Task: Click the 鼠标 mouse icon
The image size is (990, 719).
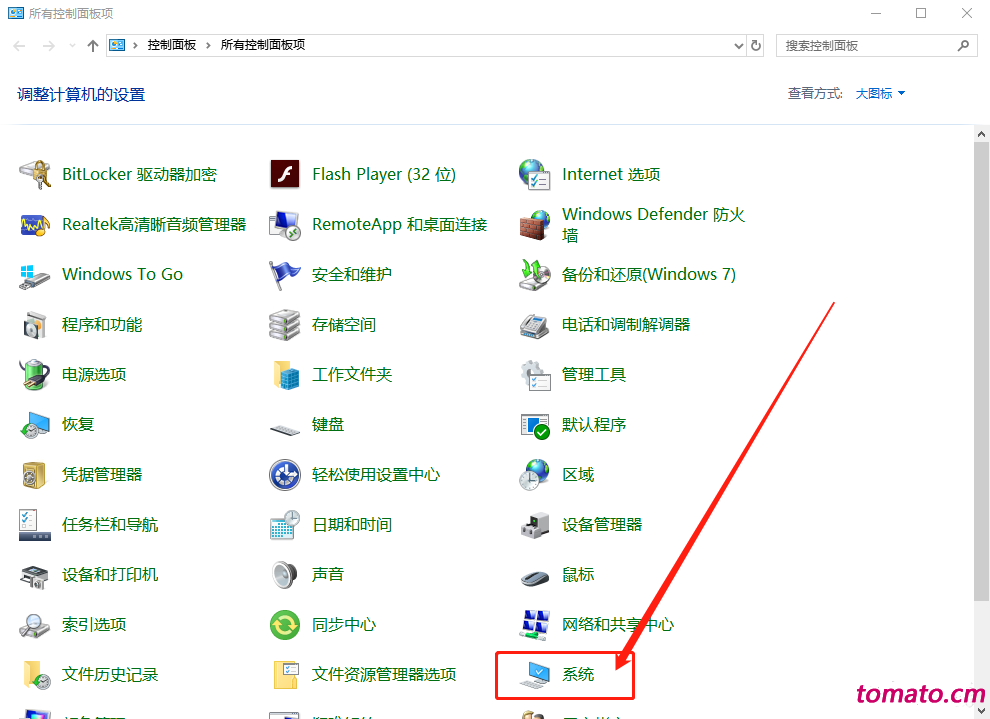Action: click(535, 576)
